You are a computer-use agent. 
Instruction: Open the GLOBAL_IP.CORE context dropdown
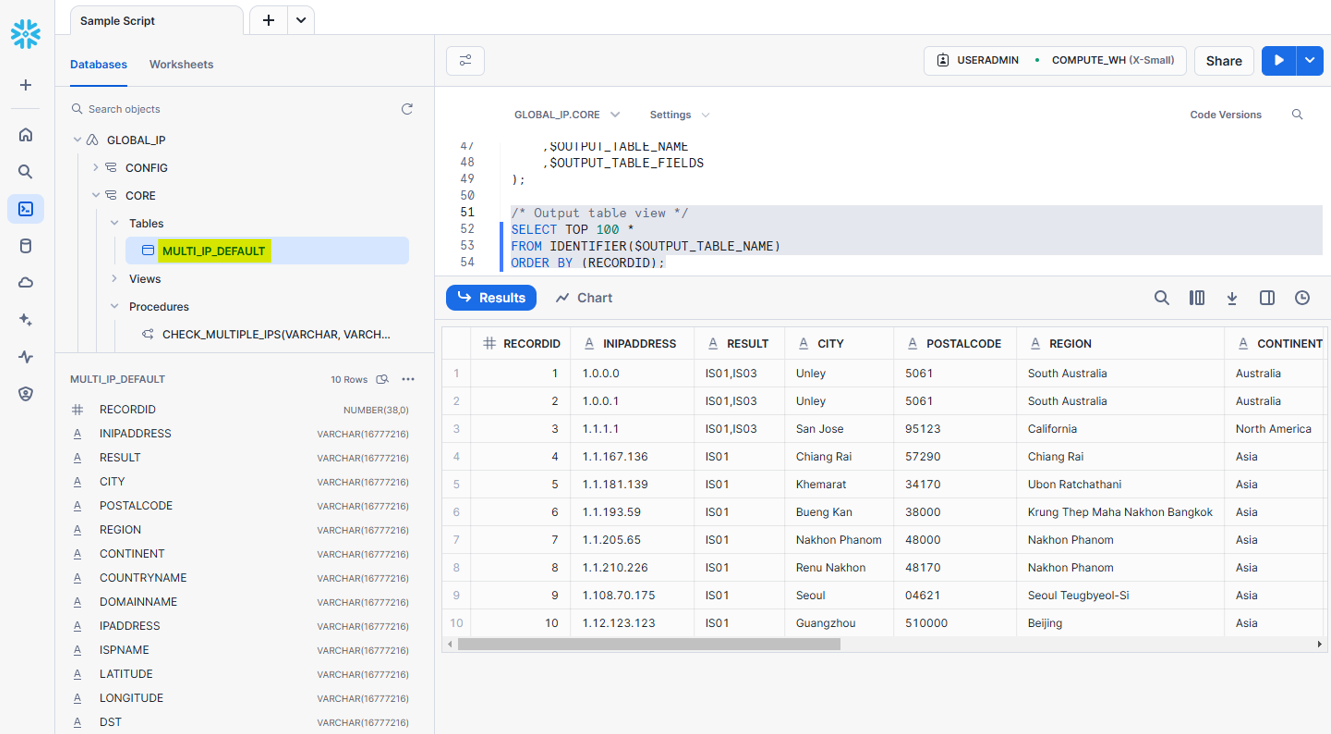[x=567, y=115]
